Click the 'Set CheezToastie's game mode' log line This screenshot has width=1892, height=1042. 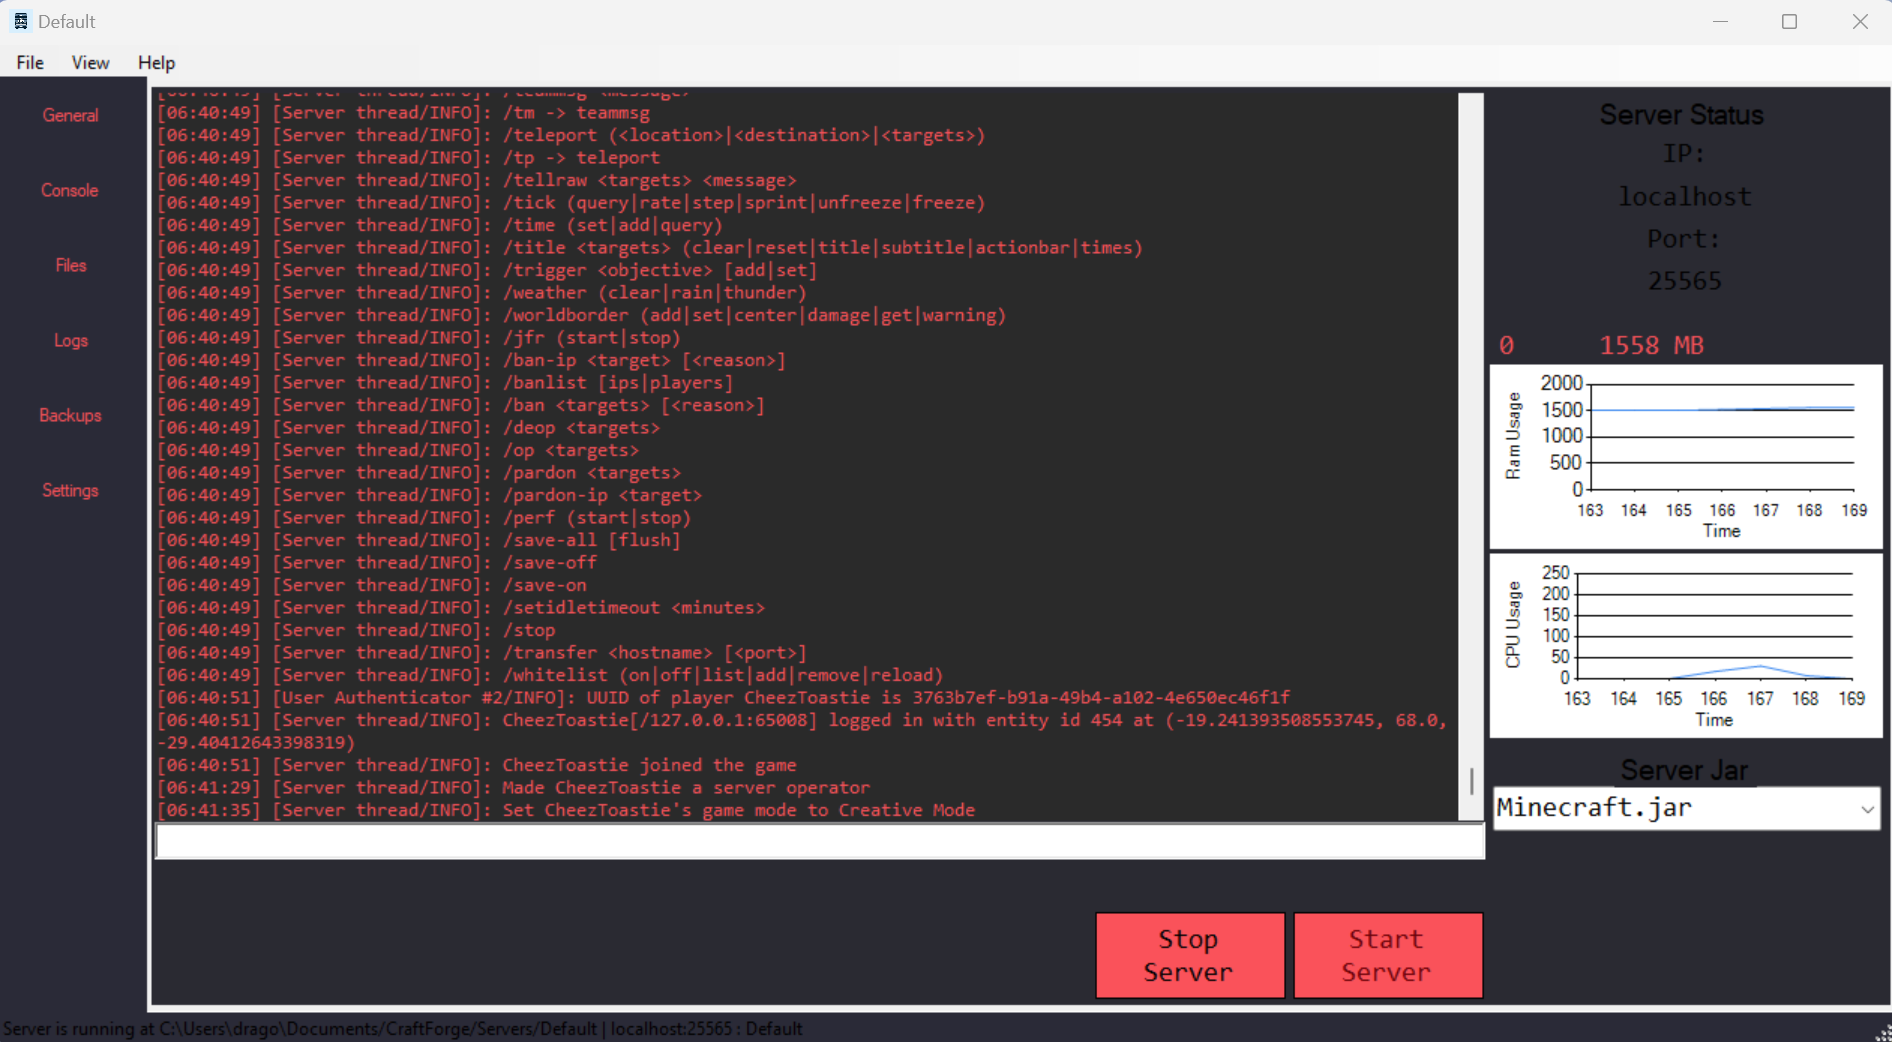(x=566, y=810)
